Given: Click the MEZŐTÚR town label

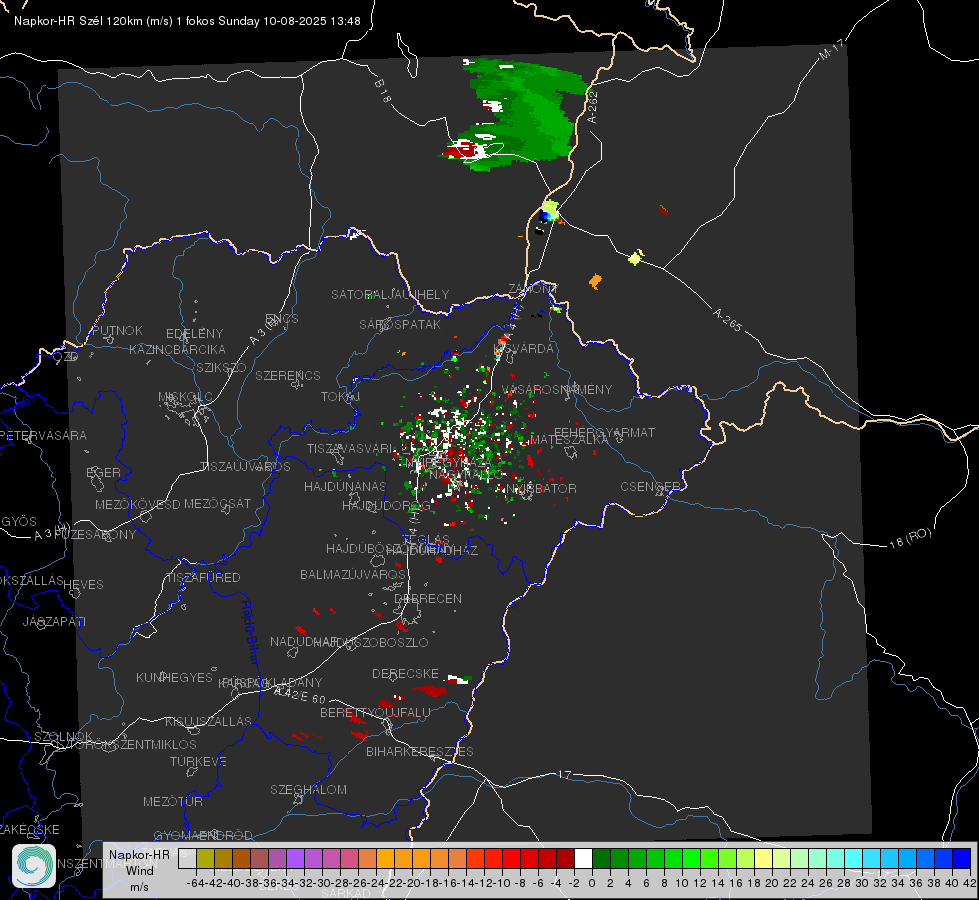Looking at the screenshot, I should coord(173,801).
